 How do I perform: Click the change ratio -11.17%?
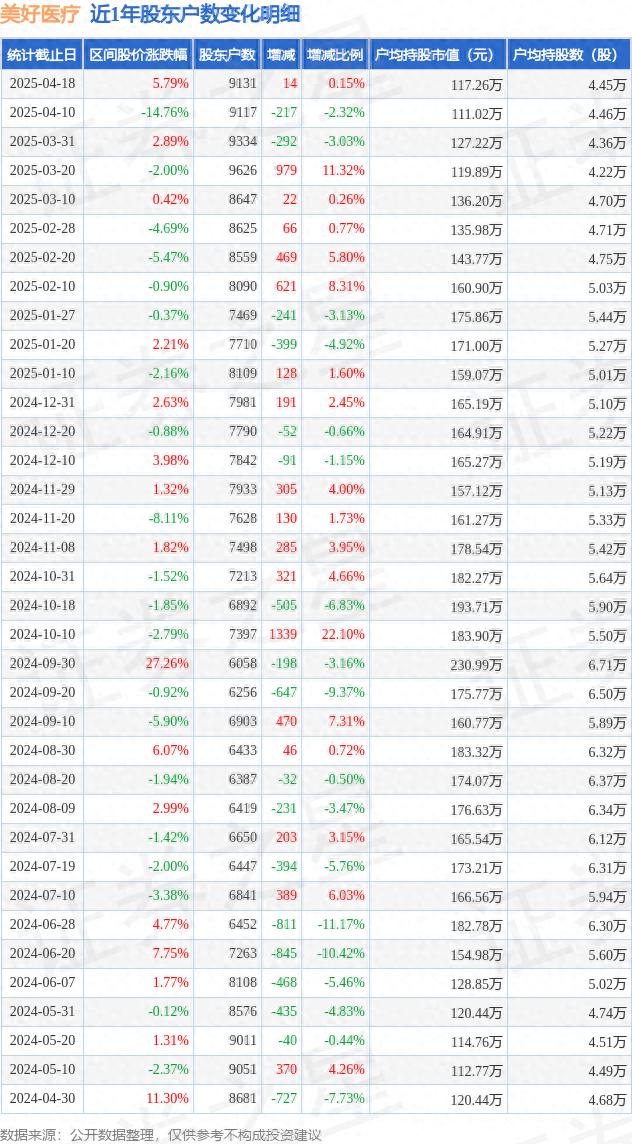click(x=341, y=924)
